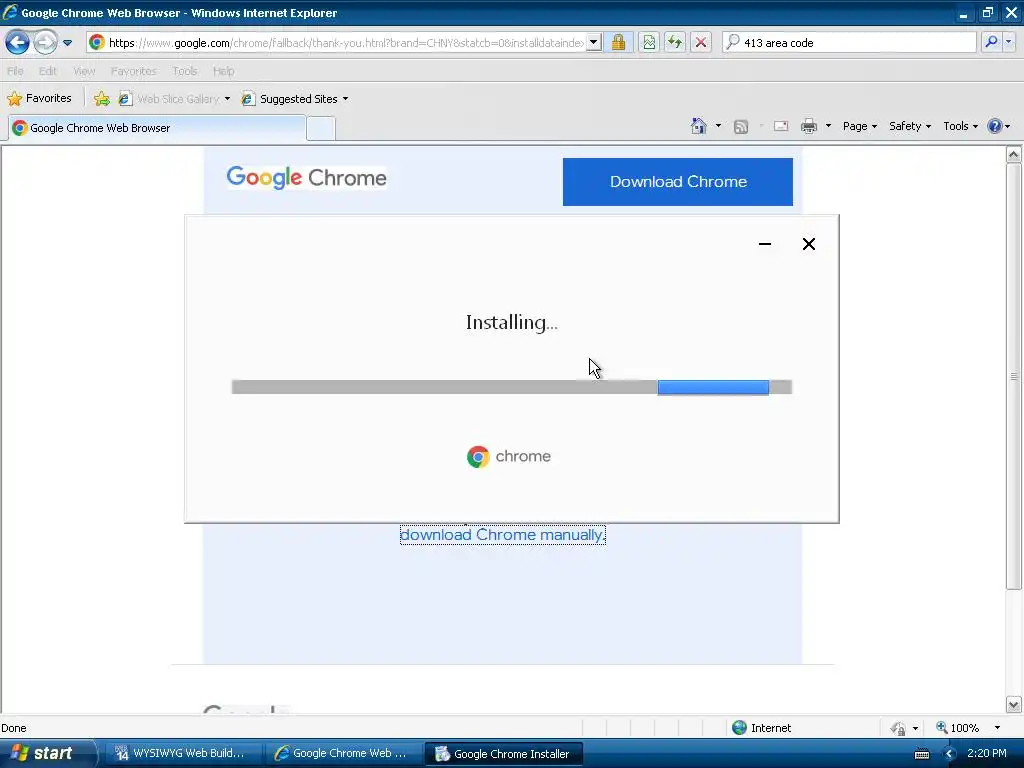Screen dimensions: 1024x768
Task: Click the security lock icon
Action: [618, 42]
